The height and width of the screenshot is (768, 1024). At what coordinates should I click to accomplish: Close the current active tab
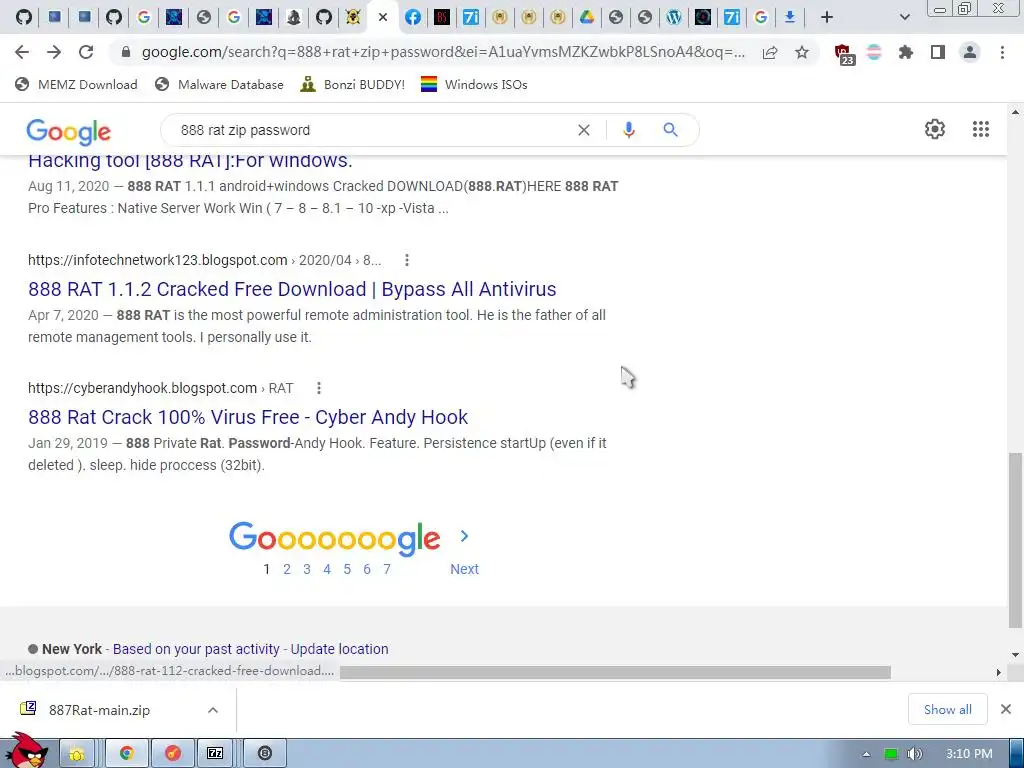pyautogui.click(x=383, y=17)
